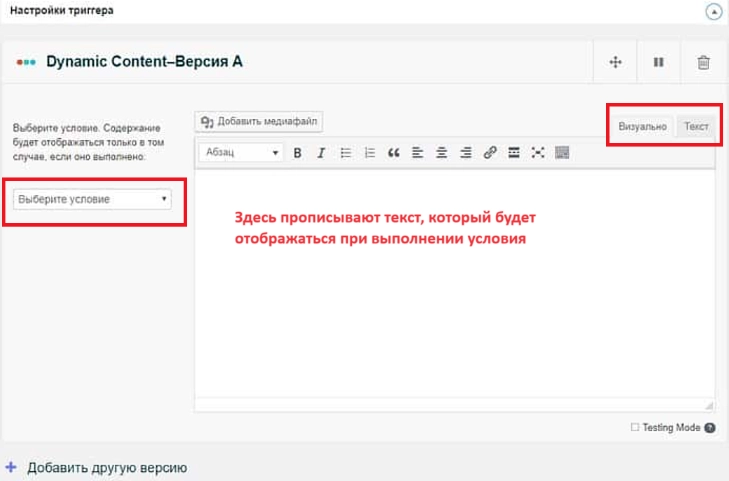729x481 pixels.
Task: Switch to the Текст editor tab
Action: 696,126
